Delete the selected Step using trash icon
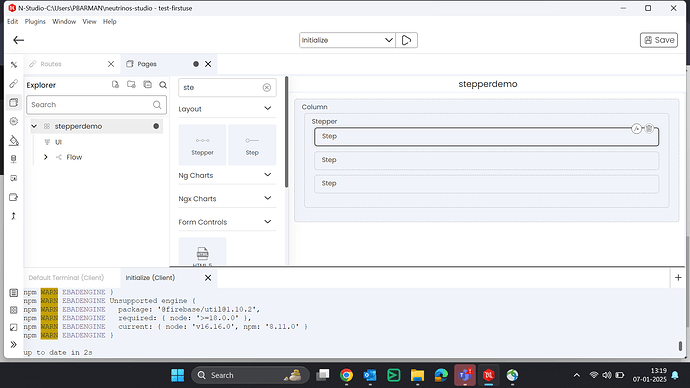 [649, 128]
